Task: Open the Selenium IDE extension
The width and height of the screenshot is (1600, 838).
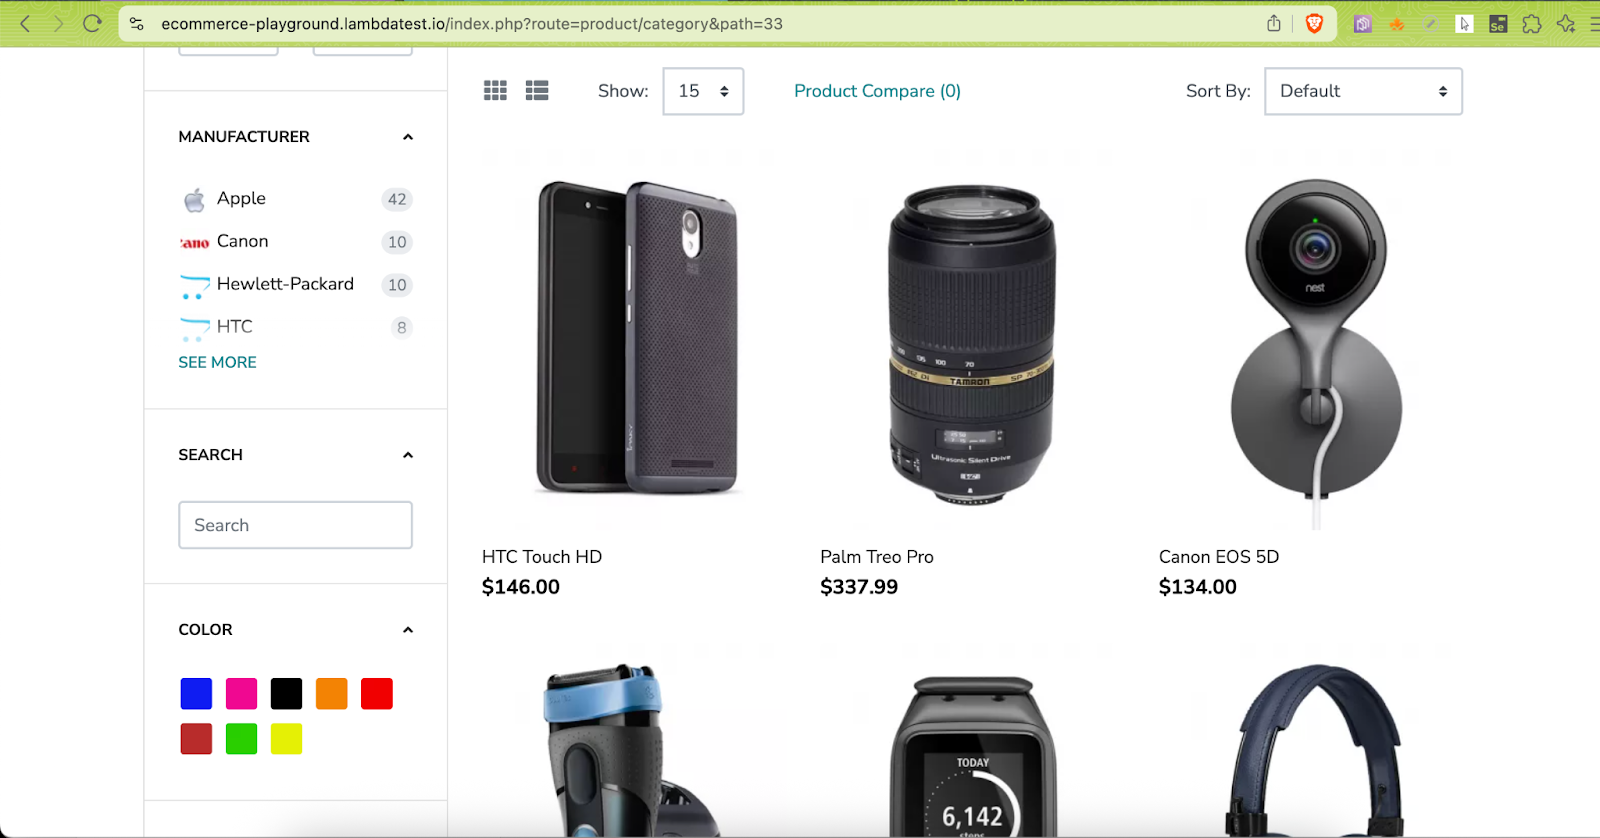Action: click(1498, 24)
